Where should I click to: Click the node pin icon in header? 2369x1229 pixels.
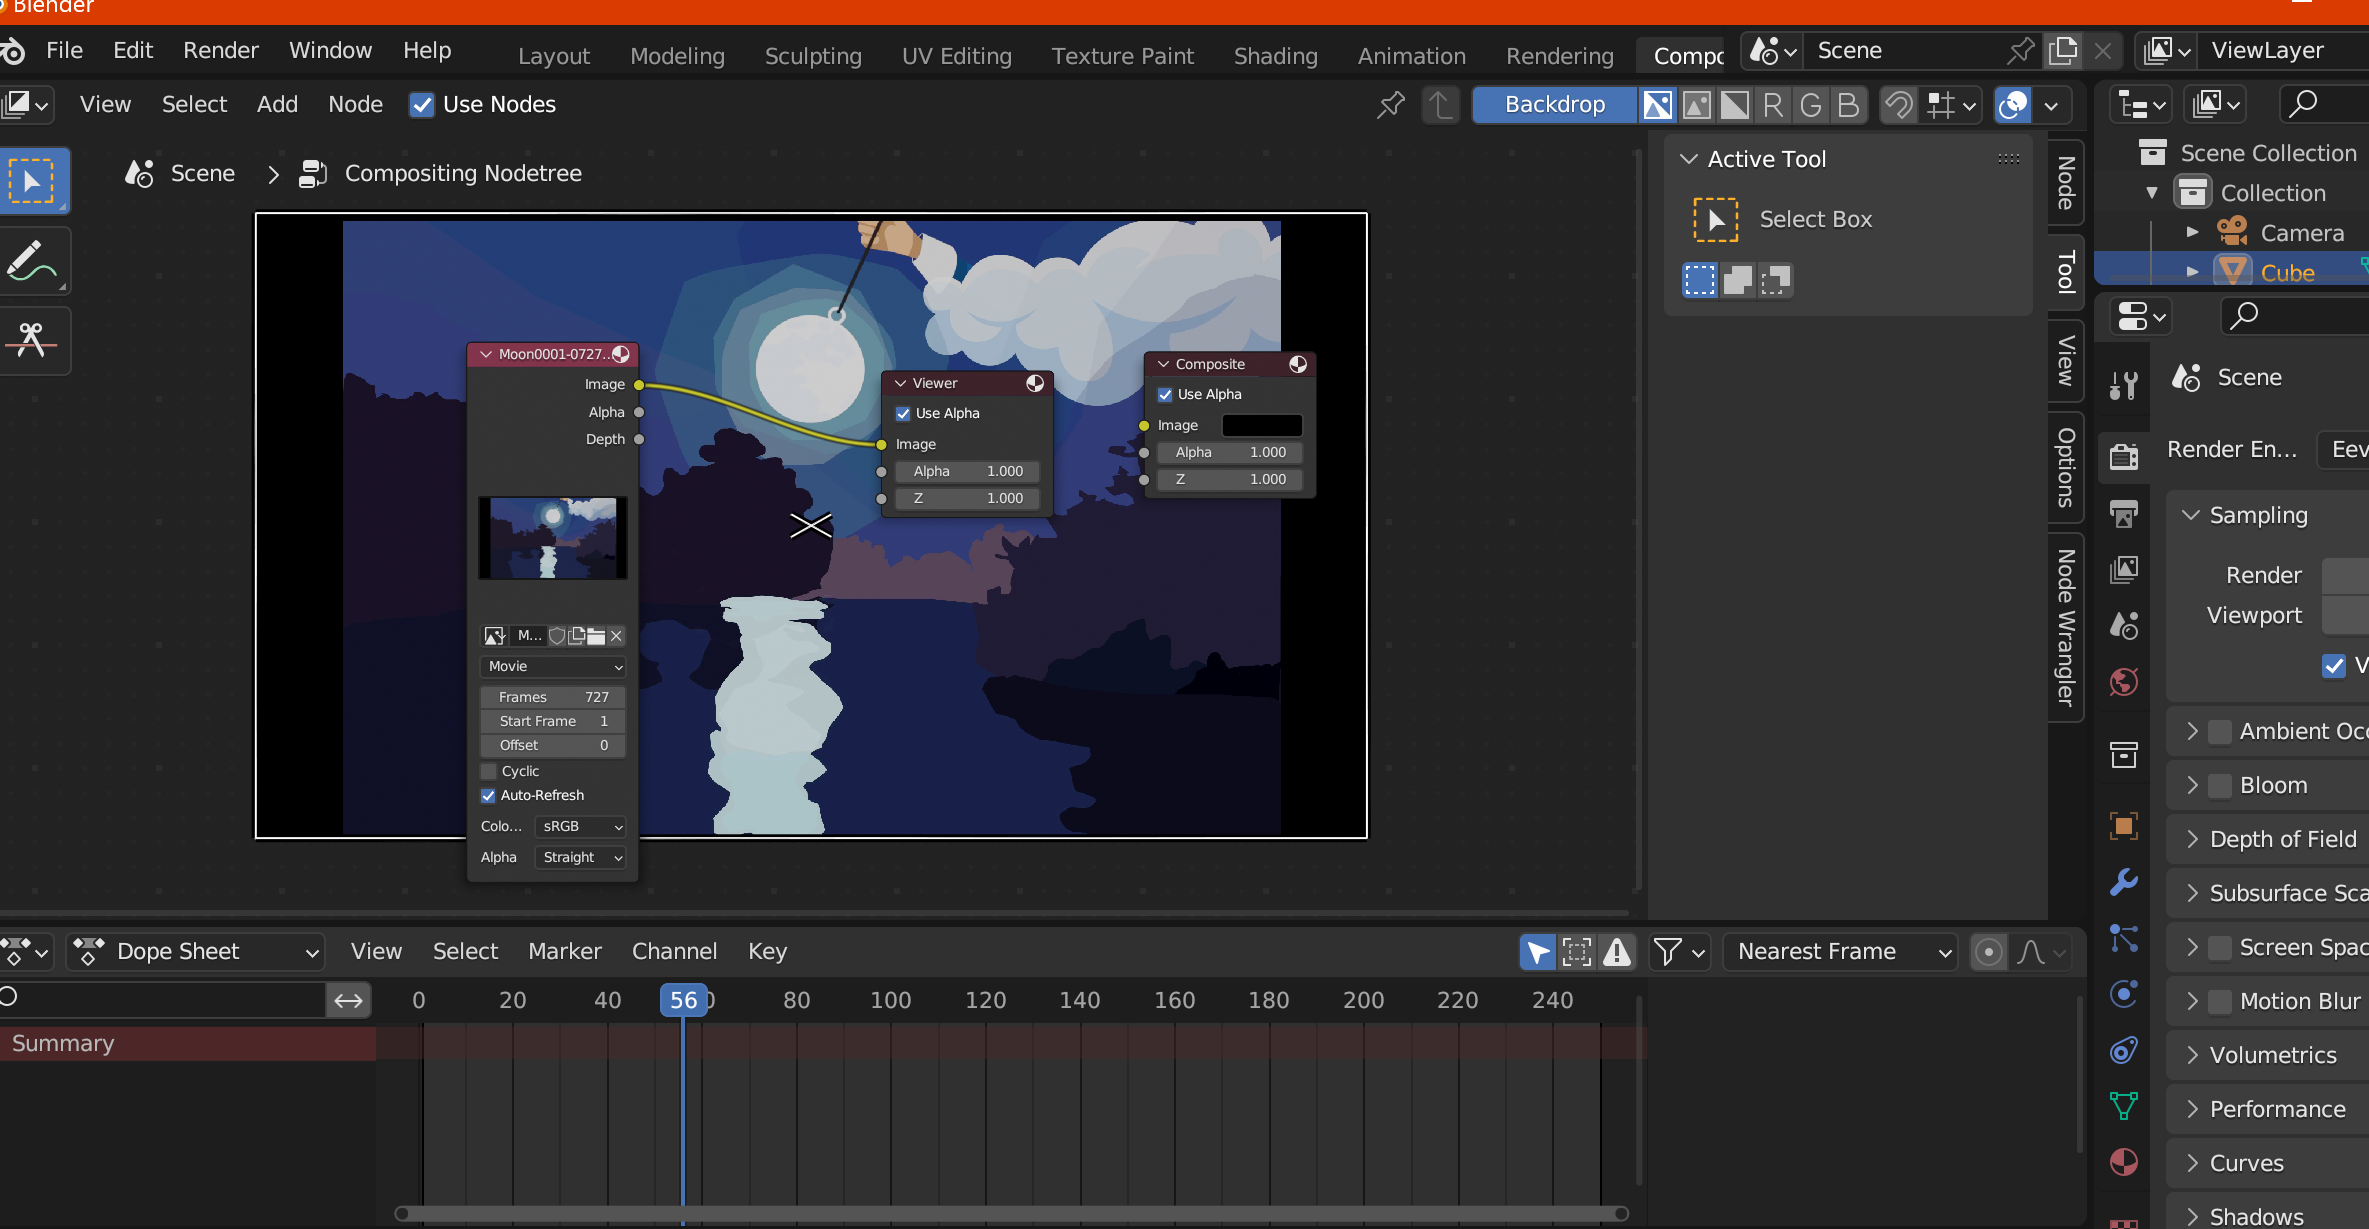pos(1391,104)
